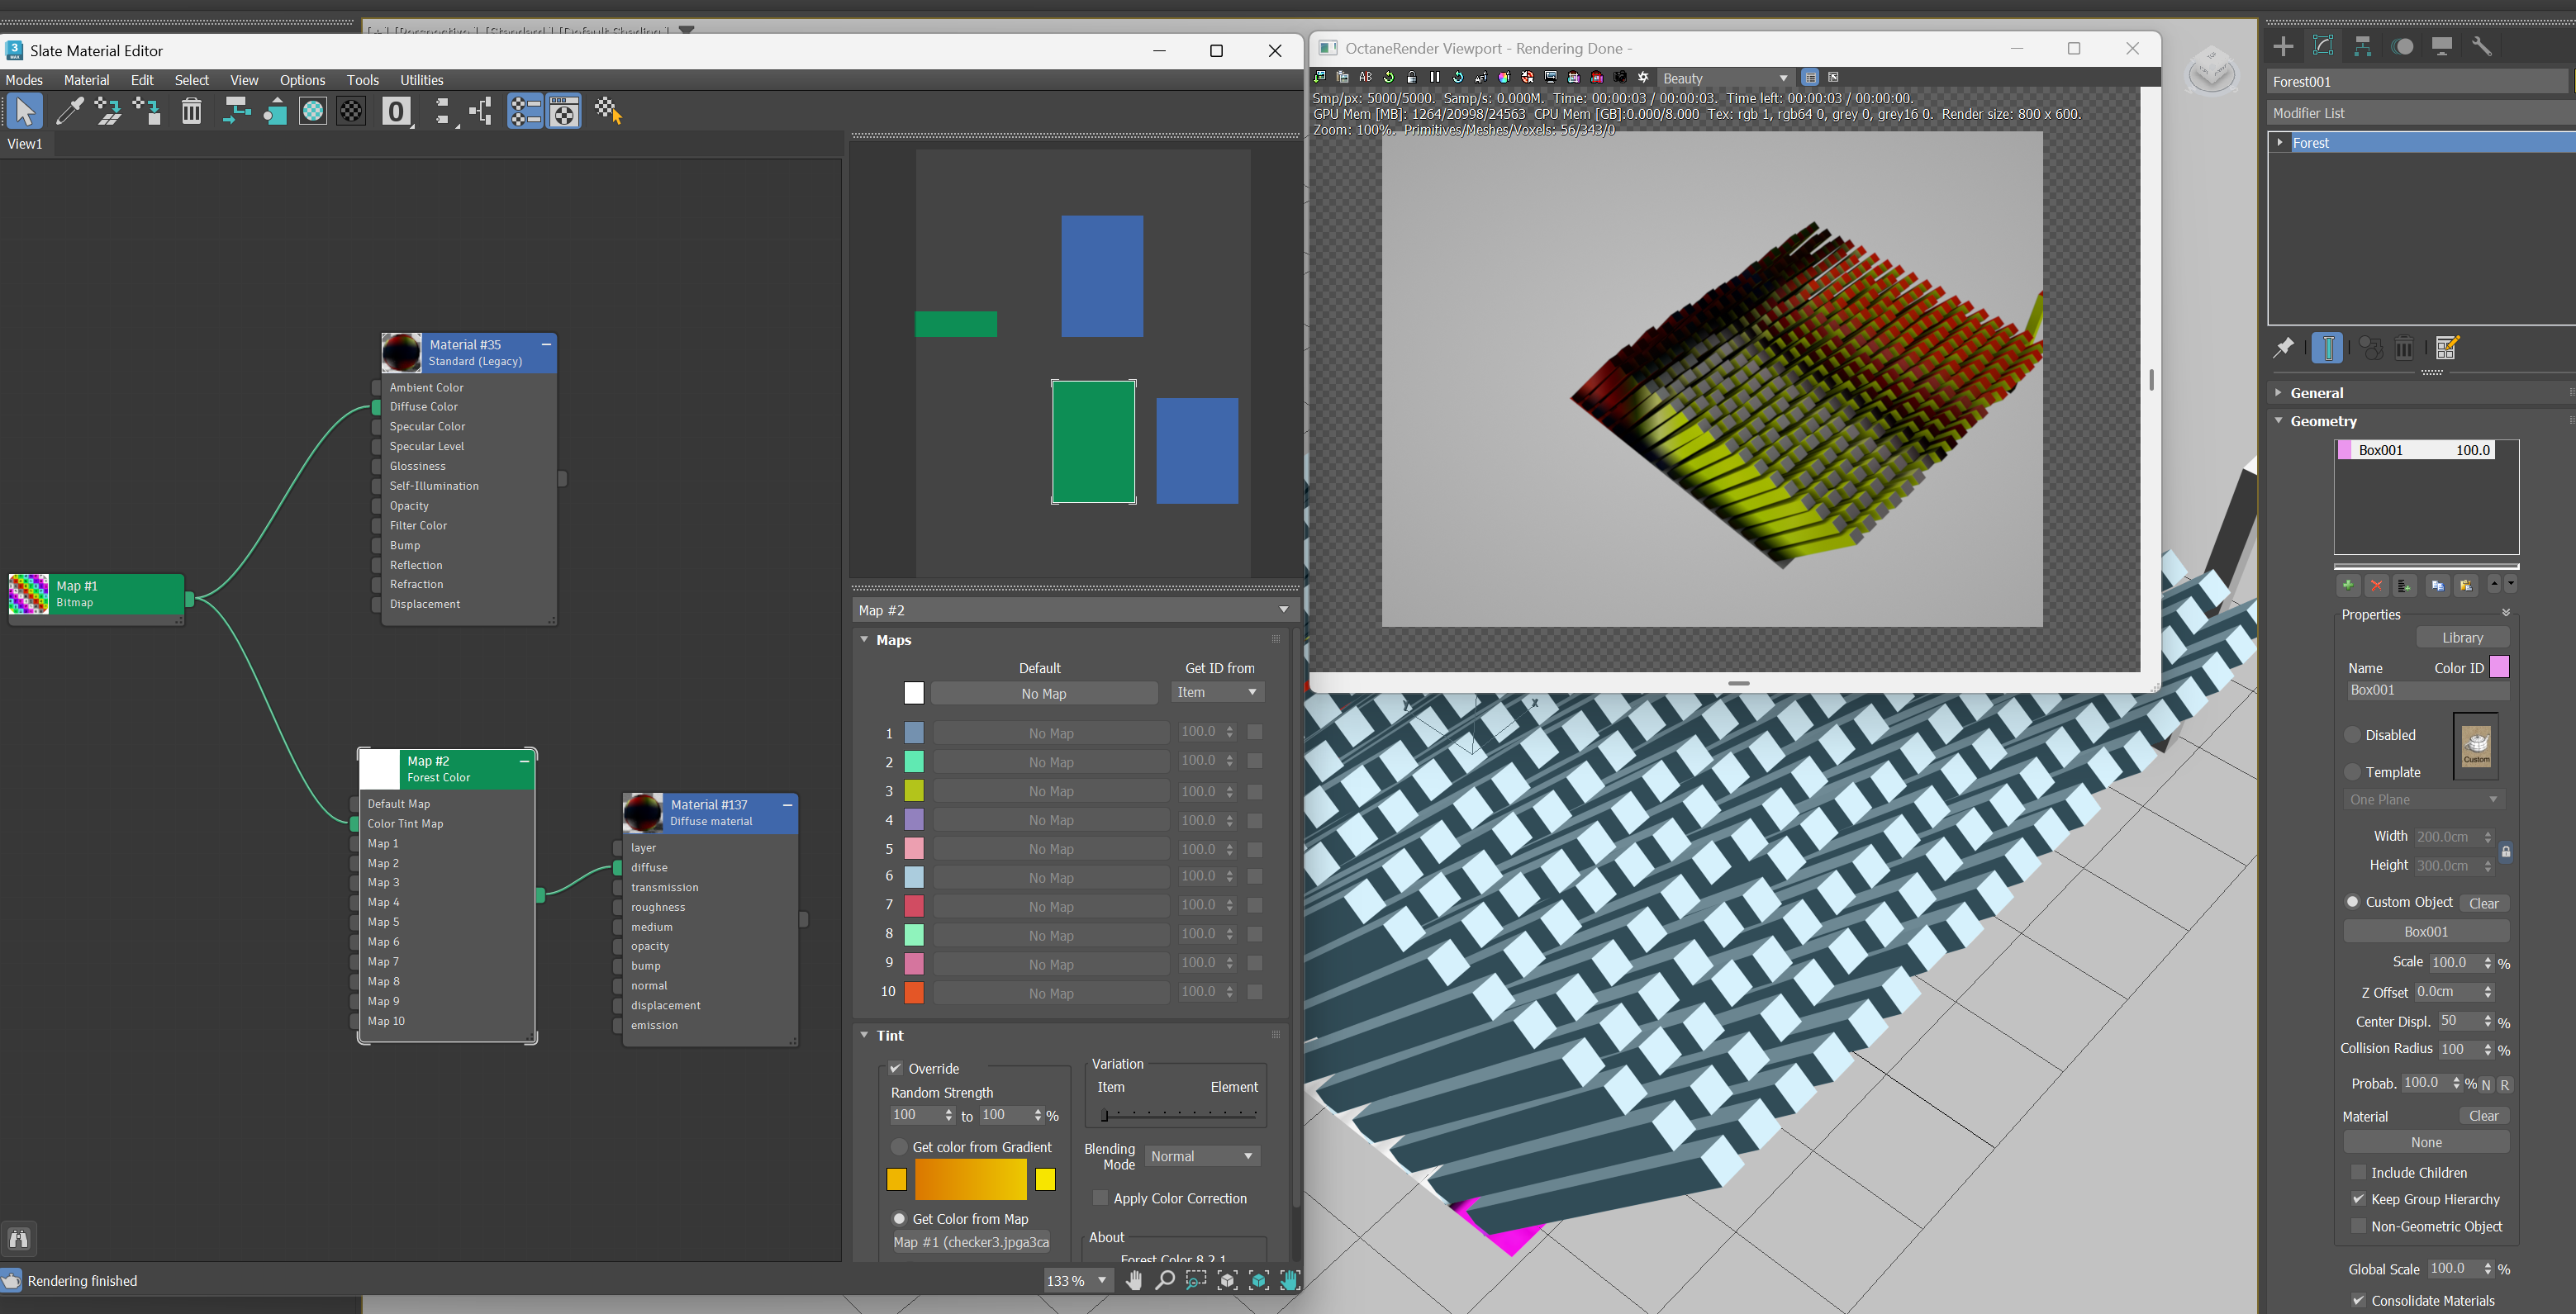Pause the Octane render with pause button

click(1434, 77)
